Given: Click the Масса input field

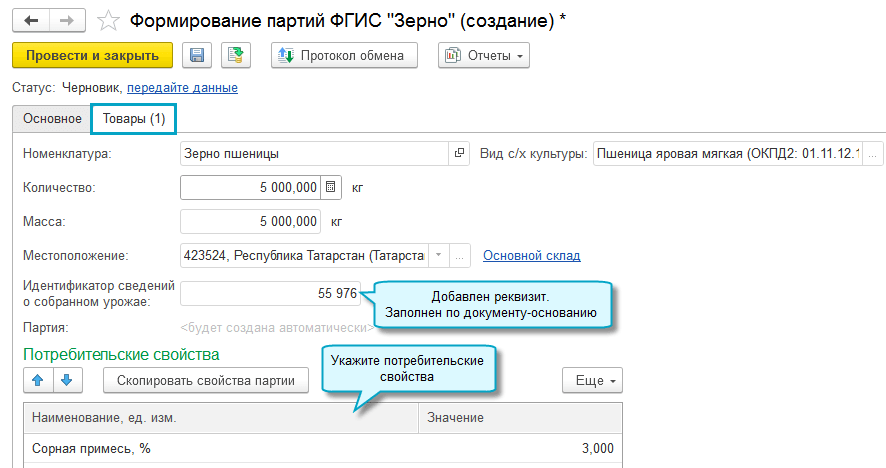Looking at the screenshot, I should tap(250, 221).
